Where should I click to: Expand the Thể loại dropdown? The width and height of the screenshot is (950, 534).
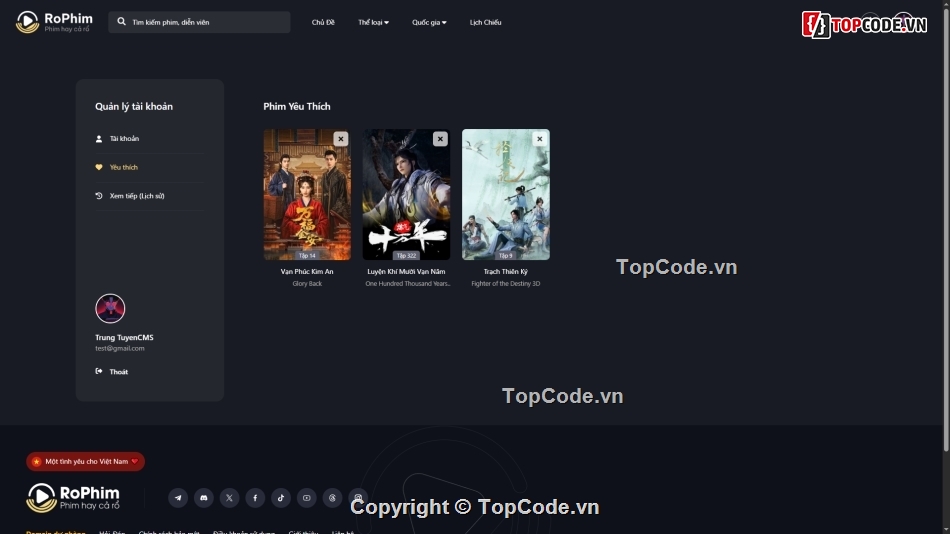[373, 22]
